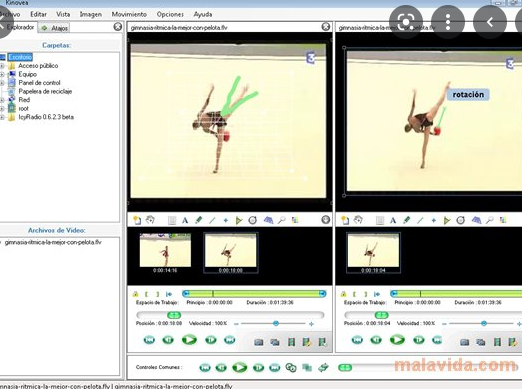The width and height of the screenshot is (522, 389).
Task: Pick the chronometer tool in right player toolbar
Action: tap(460, 220)
